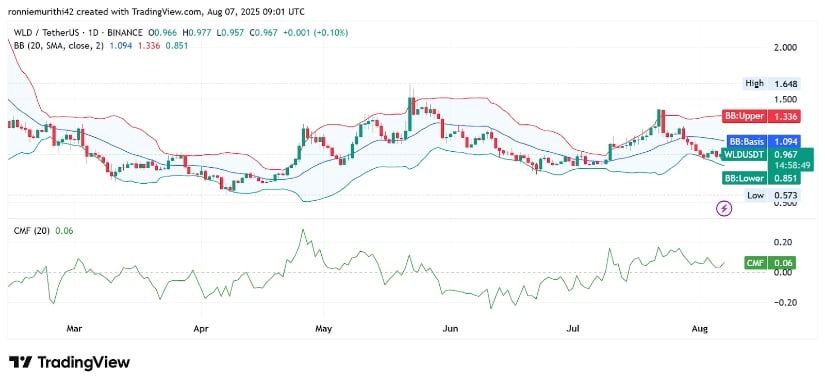Image resolution: width=825 pixels, height=385 pixels.
Task: Click the WLDUSDT 0.967 price tag
Action: pos(761,155)
